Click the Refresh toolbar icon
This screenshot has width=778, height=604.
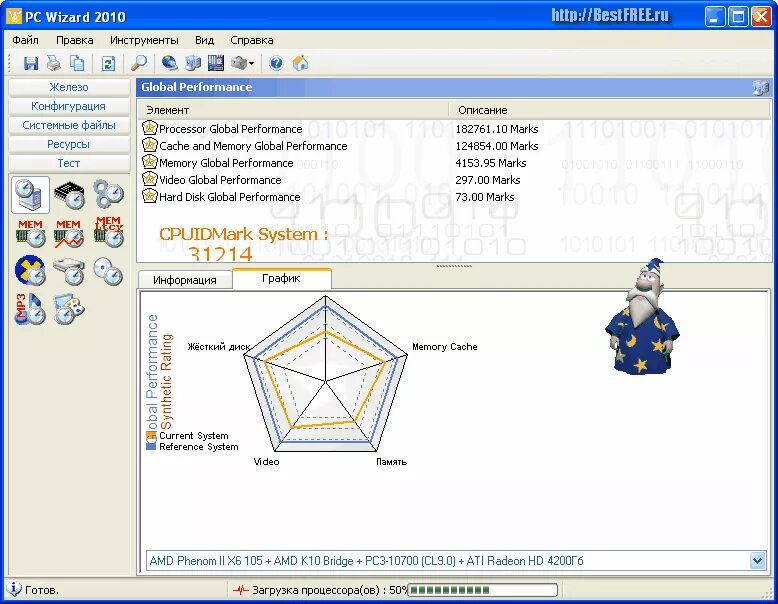point(108,63)
